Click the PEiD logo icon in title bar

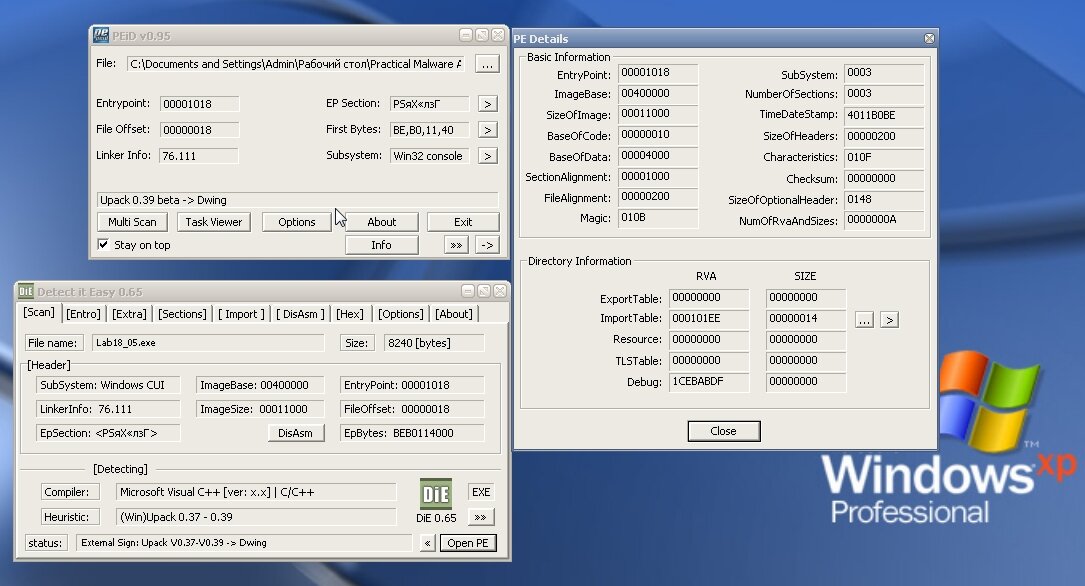click(101, 35)
